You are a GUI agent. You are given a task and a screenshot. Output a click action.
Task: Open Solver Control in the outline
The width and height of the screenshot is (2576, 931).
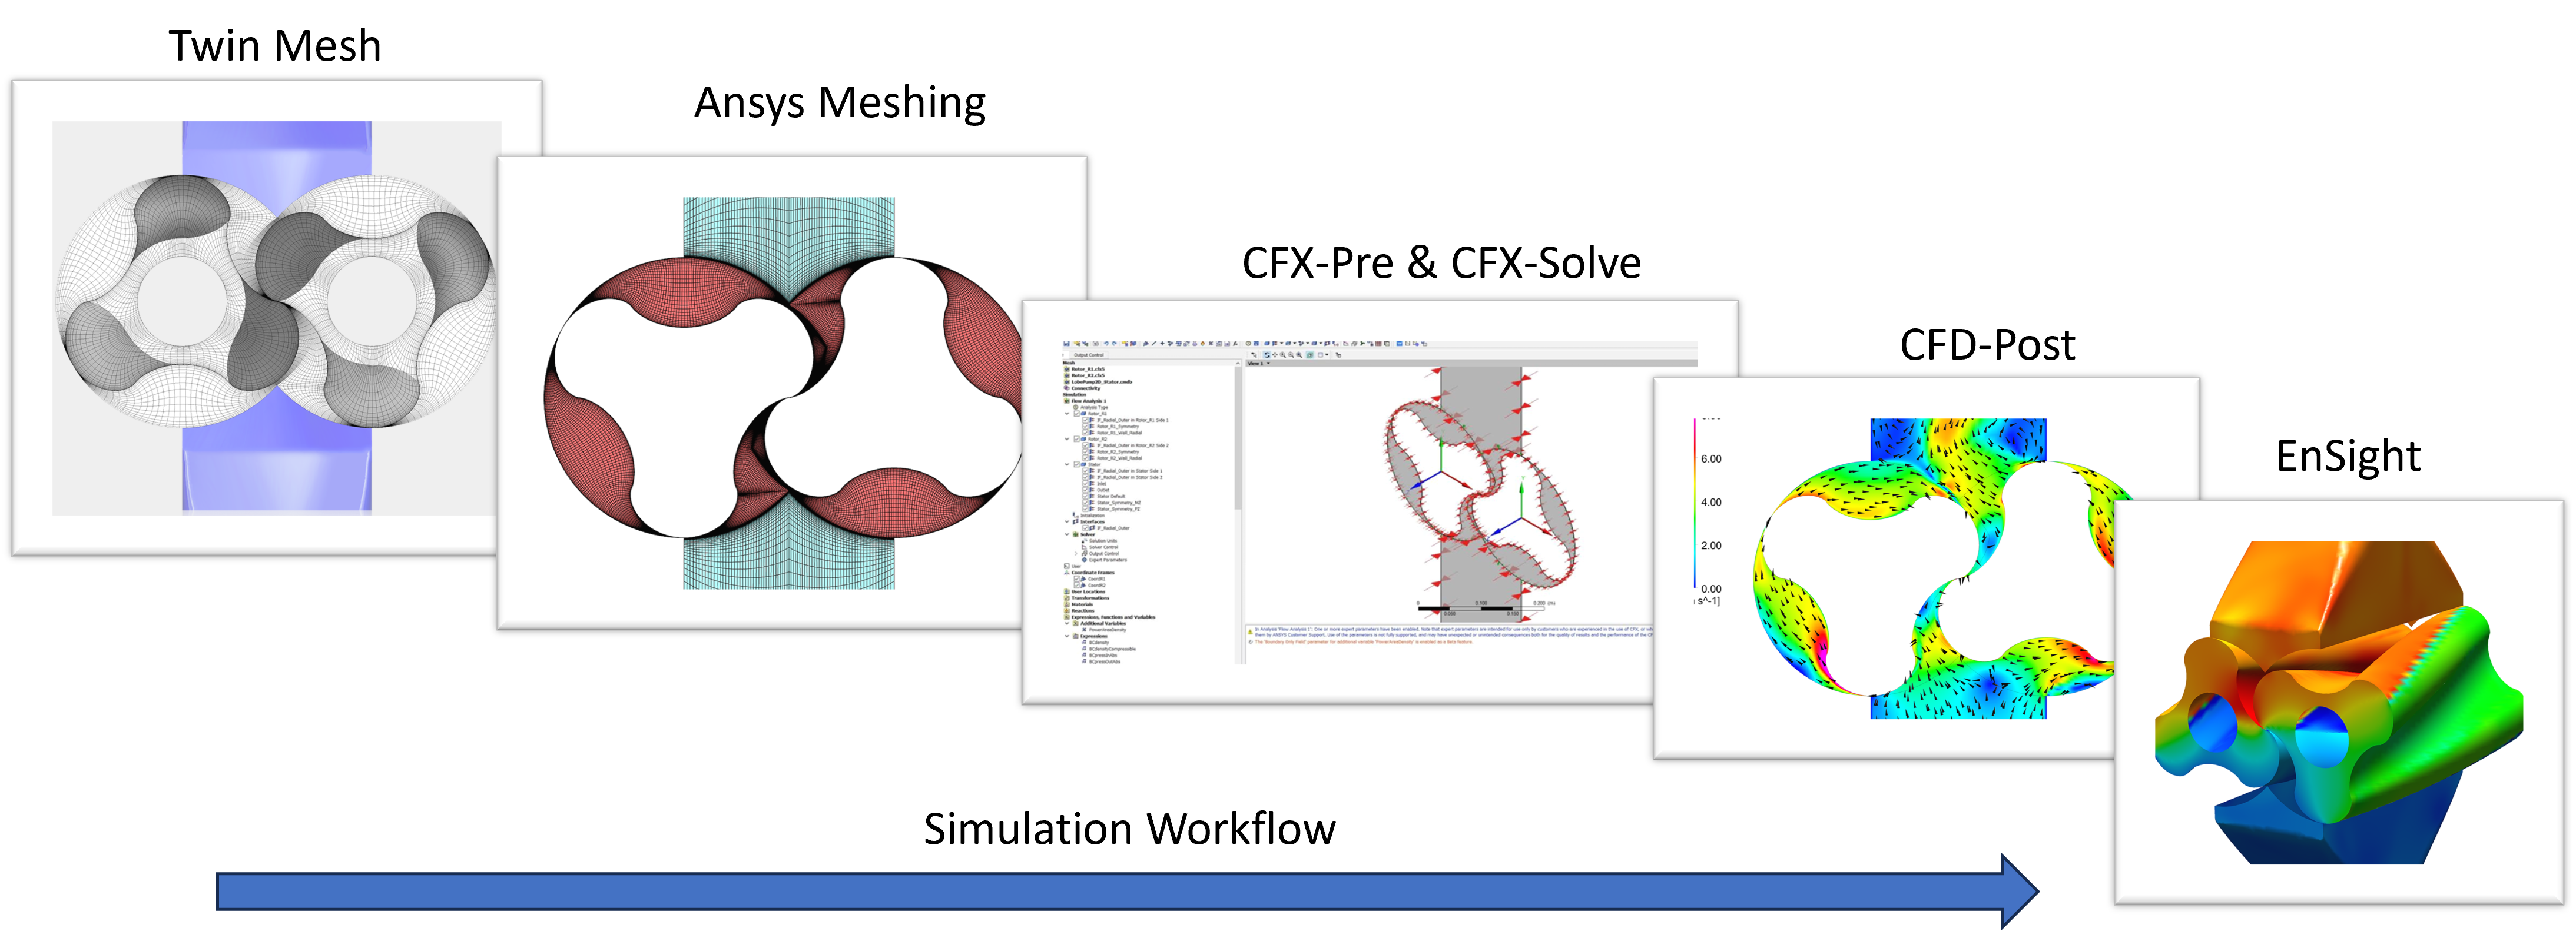click(x=1104, y=548)
